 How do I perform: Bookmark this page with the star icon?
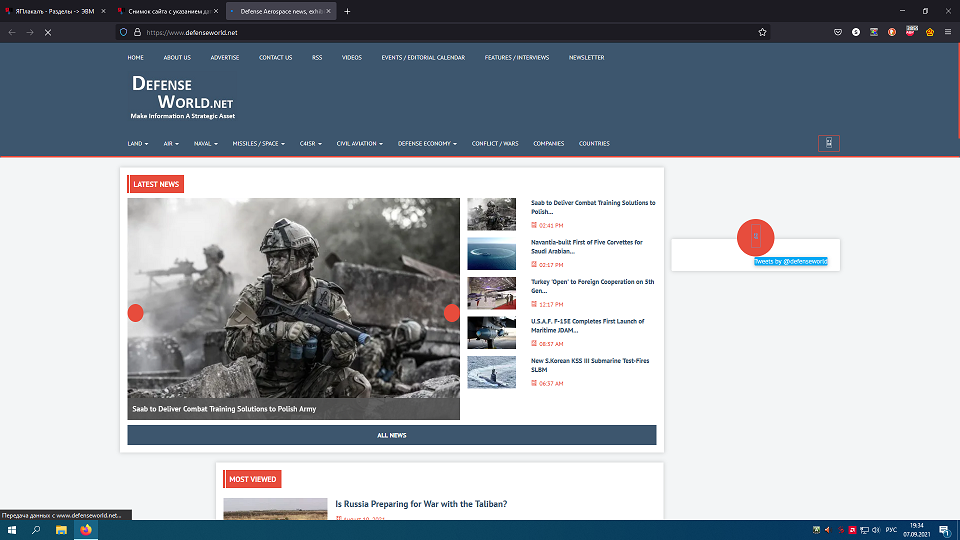coord(762,32)
